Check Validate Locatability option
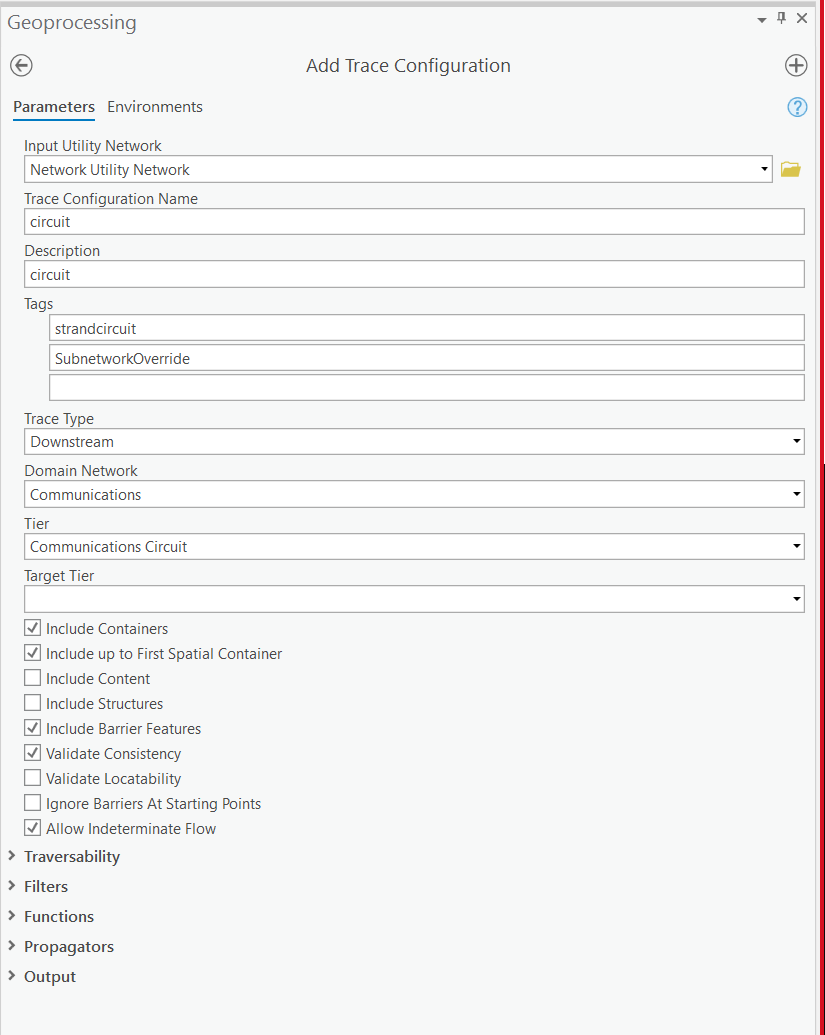825x1035 pixels. coord(33,779)
